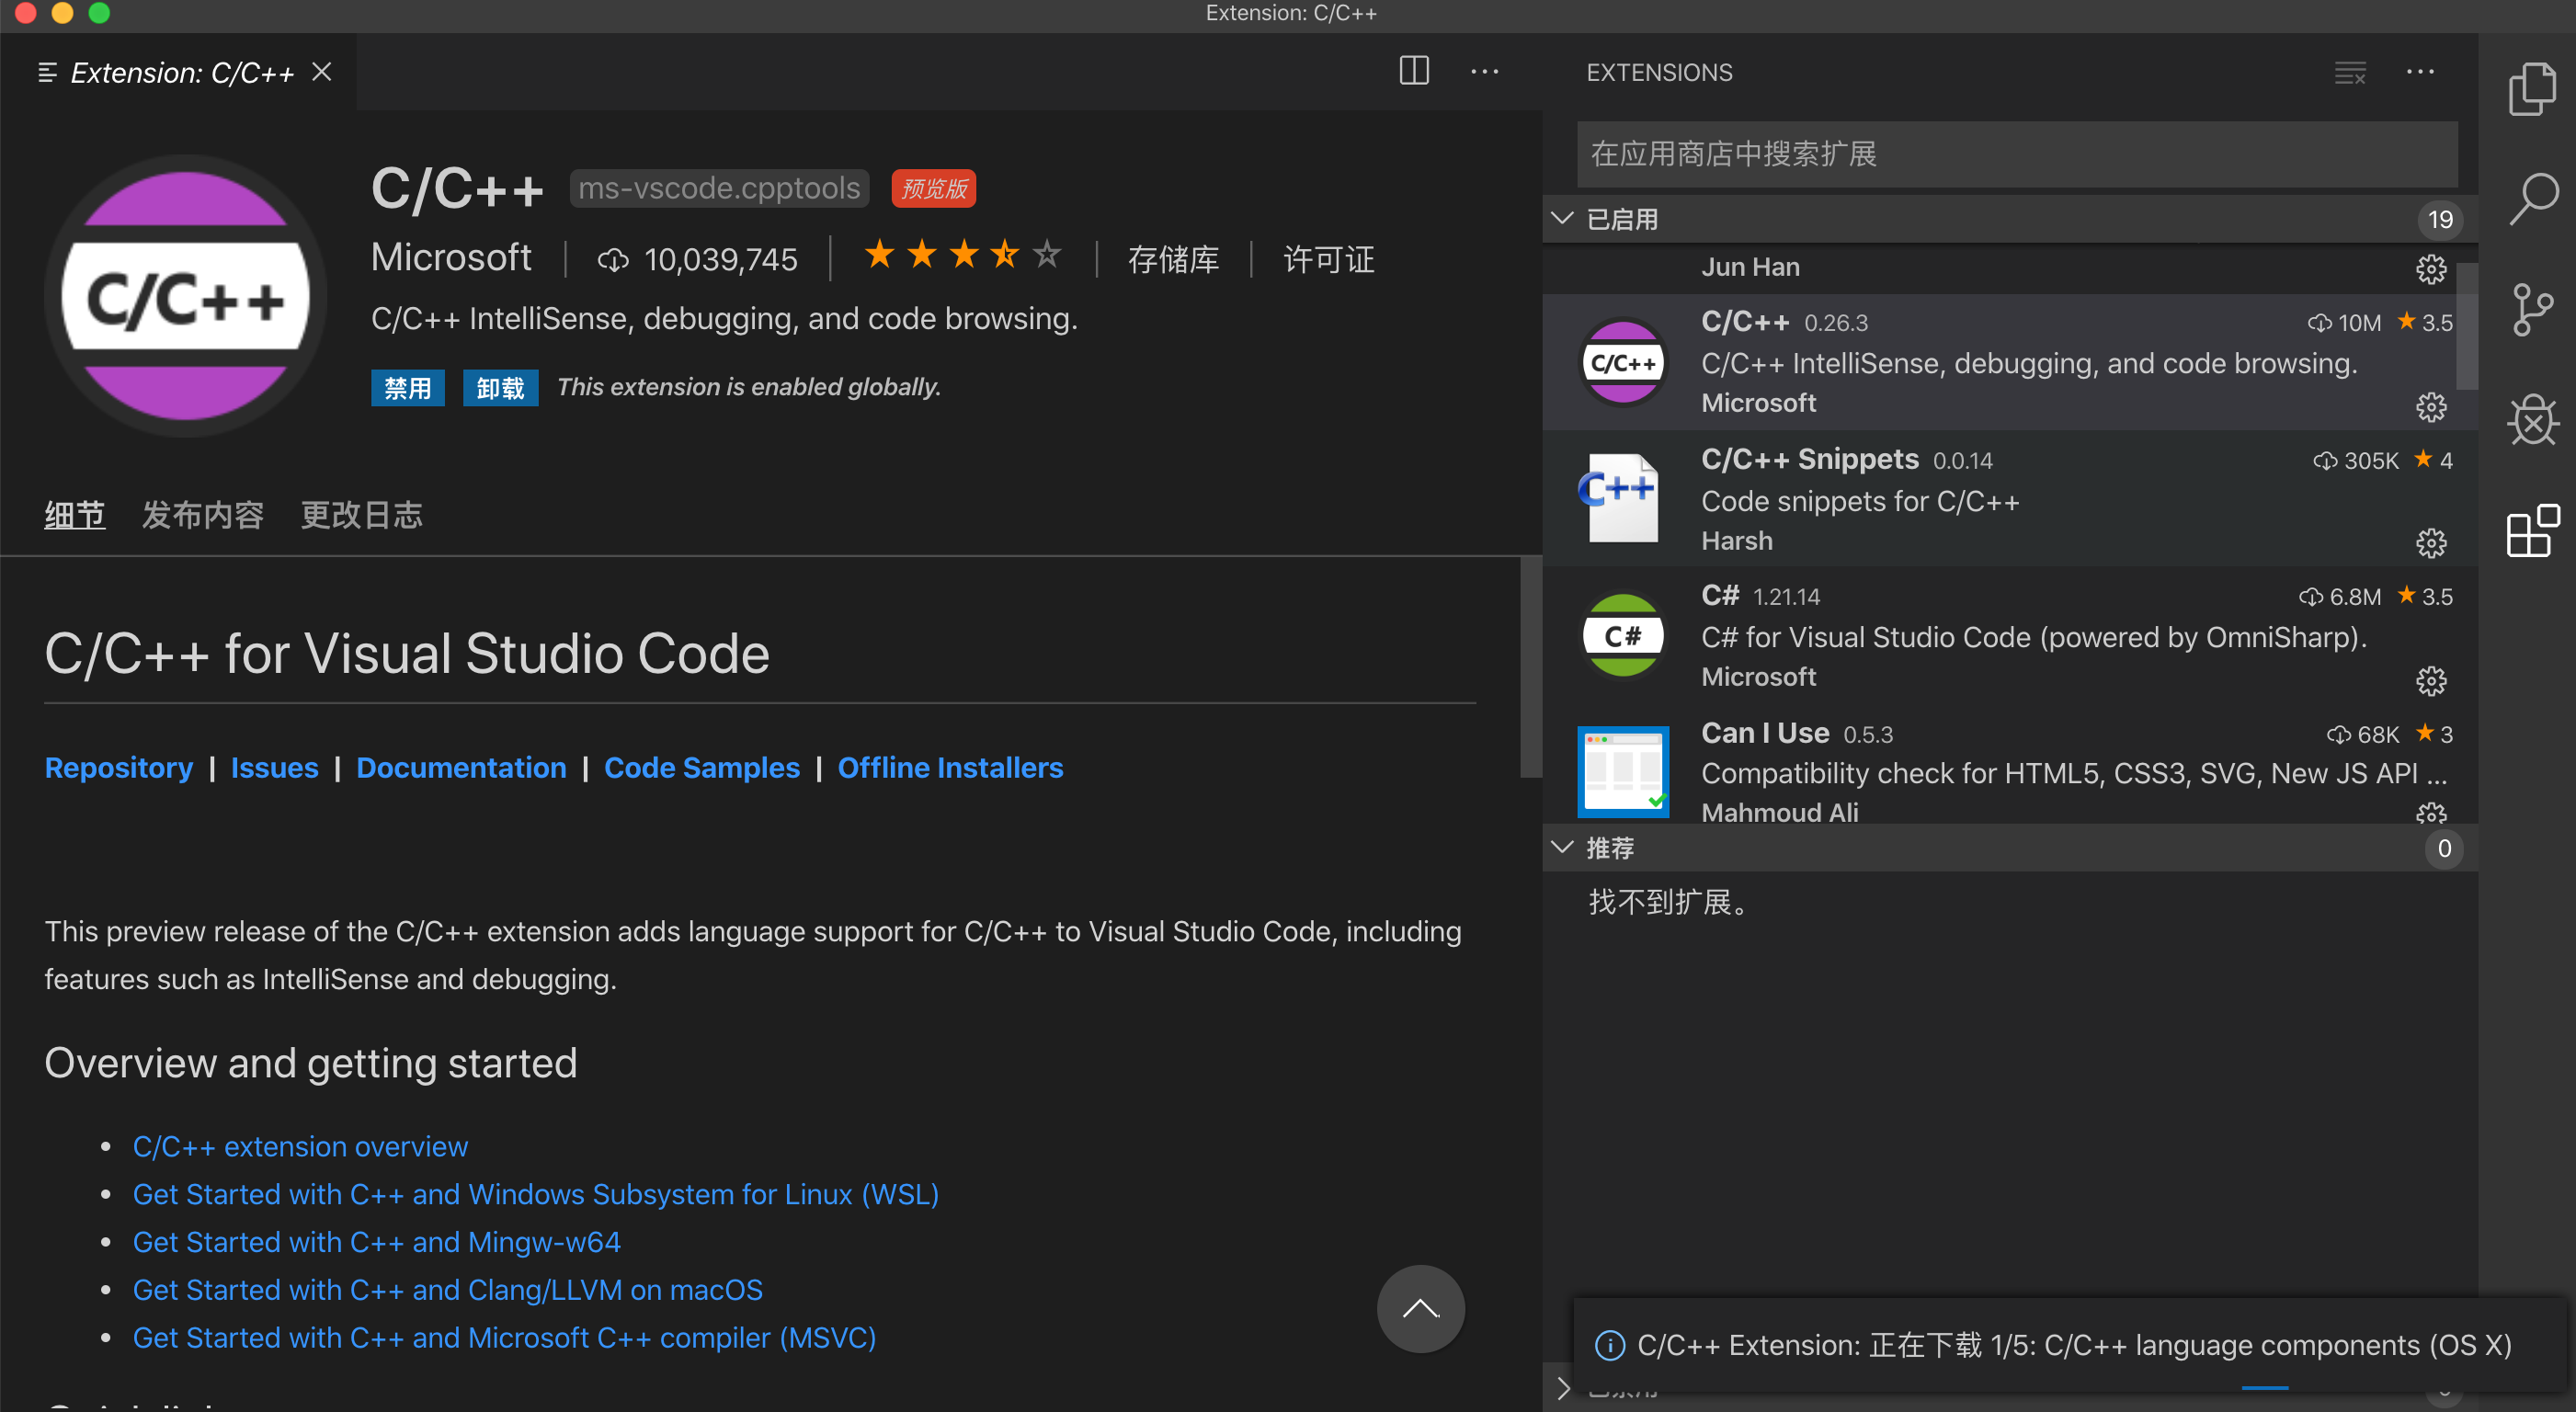Click the split editor icon
2576x1412 pixels.
tap(1413, 71)
